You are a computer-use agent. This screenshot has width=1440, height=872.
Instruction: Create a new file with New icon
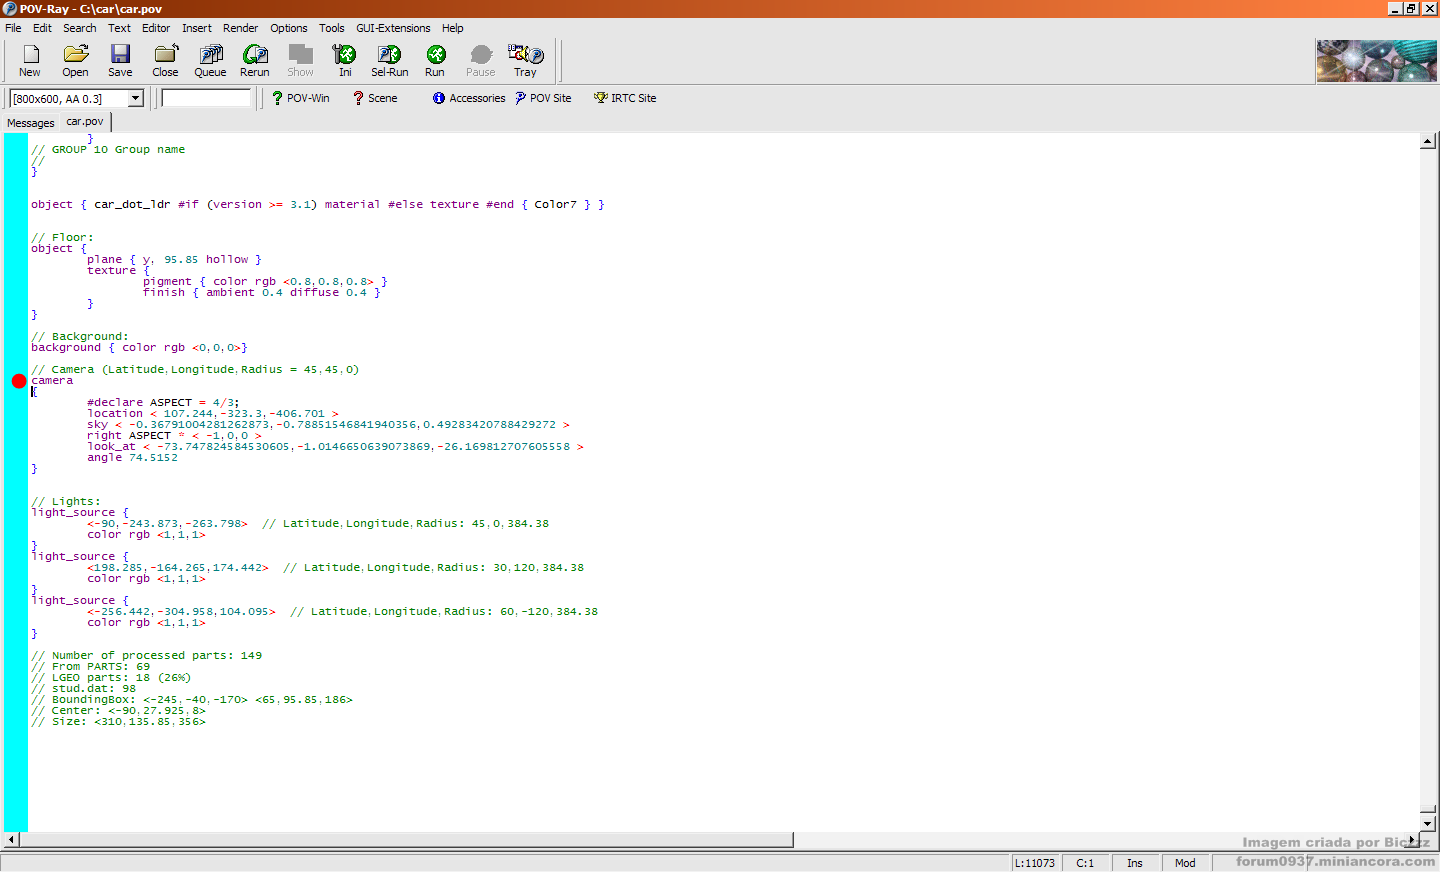pos(30,61)
